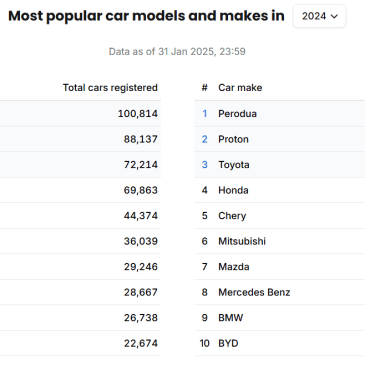The height and width of the screenshot is (365, 365).
Task: Select the Proton car make
Action: click(233, 139)
